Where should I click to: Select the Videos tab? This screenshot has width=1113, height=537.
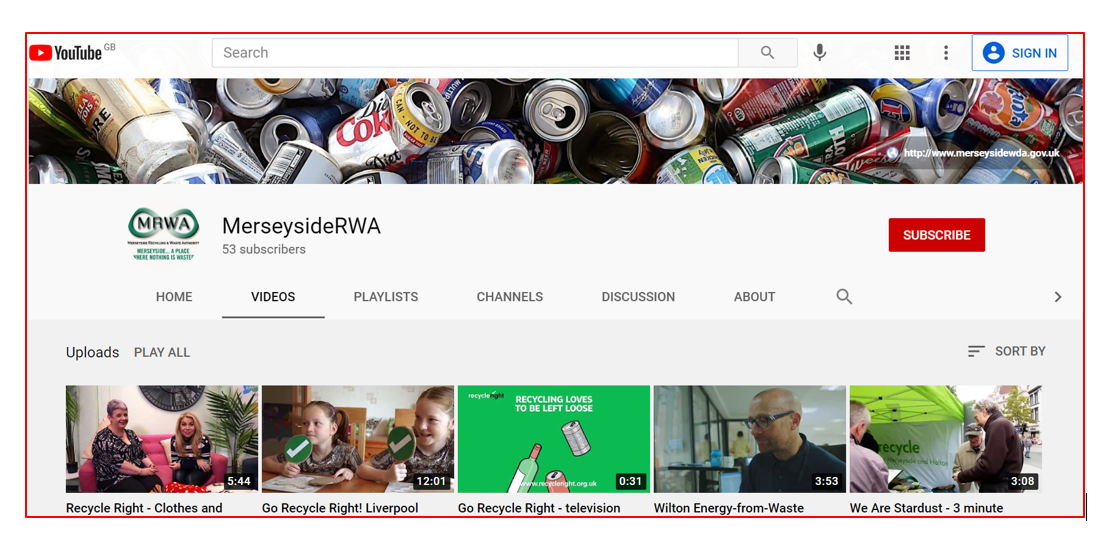(273, 297)
